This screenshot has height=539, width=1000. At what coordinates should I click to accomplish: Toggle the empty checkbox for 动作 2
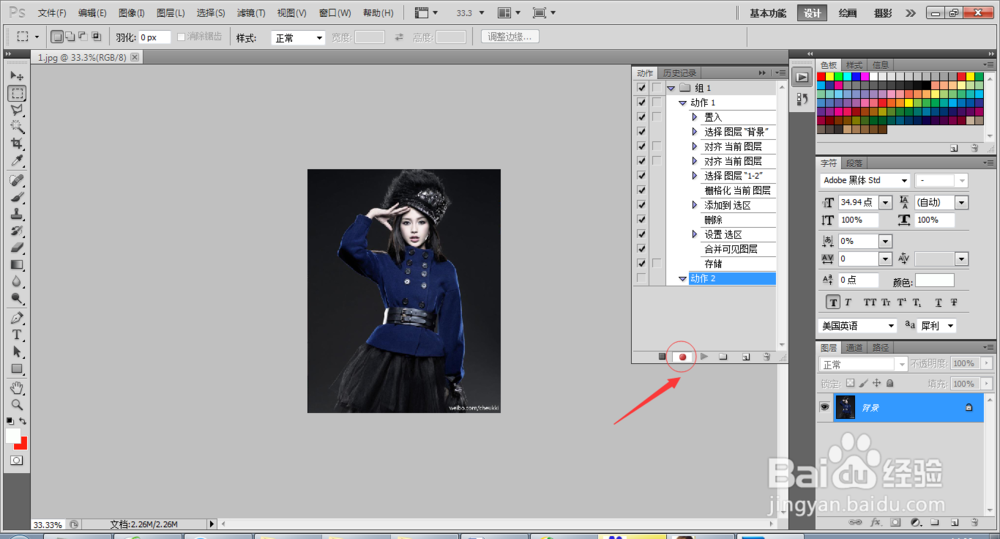[x=642, y=278]
